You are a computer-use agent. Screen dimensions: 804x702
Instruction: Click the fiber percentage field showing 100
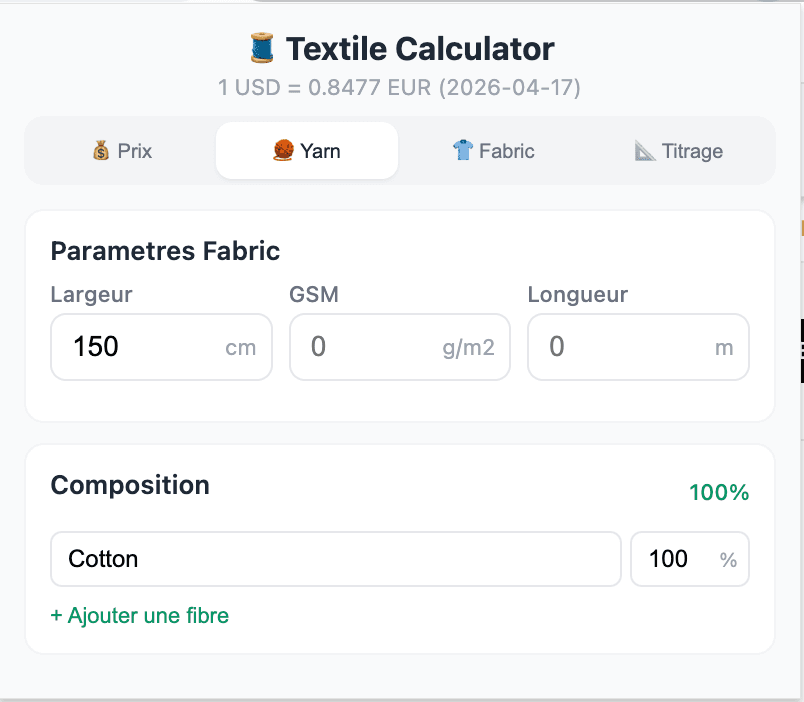675,559
